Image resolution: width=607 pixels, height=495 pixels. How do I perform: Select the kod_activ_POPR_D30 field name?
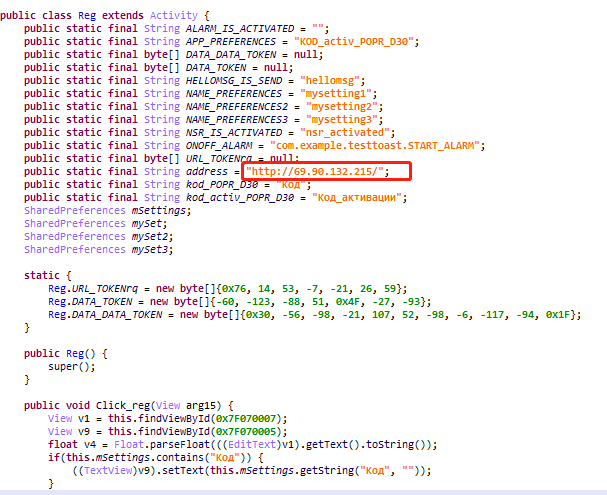(x=240, y=197)
